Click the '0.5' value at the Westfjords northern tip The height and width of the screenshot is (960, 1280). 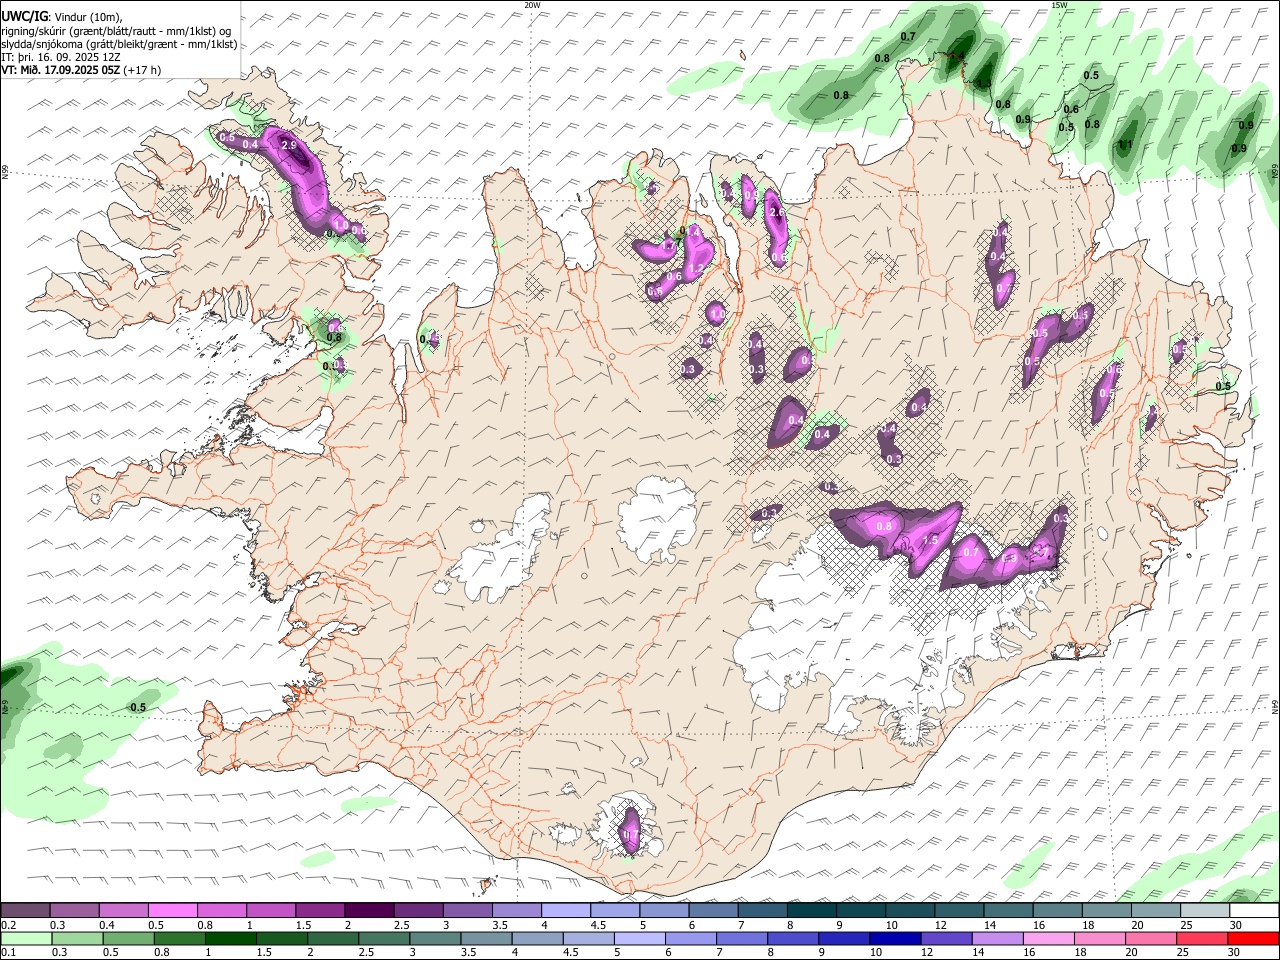227,138
